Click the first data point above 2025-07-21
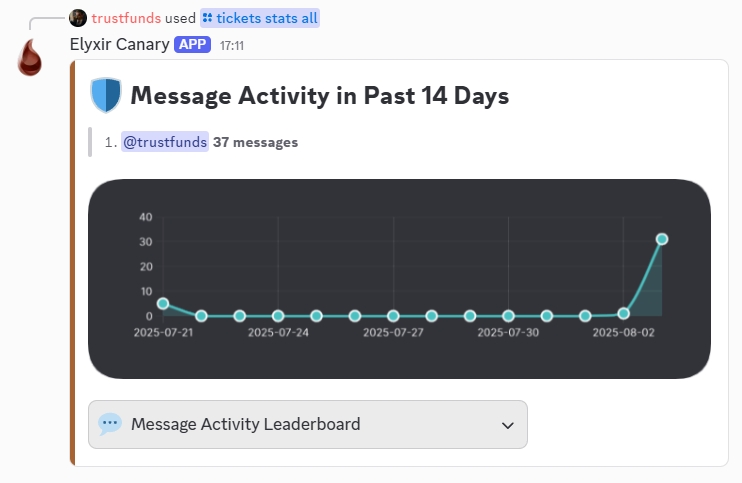Viewport: 742px width, 483px height. pyautogui.click(x=163, y=304)
